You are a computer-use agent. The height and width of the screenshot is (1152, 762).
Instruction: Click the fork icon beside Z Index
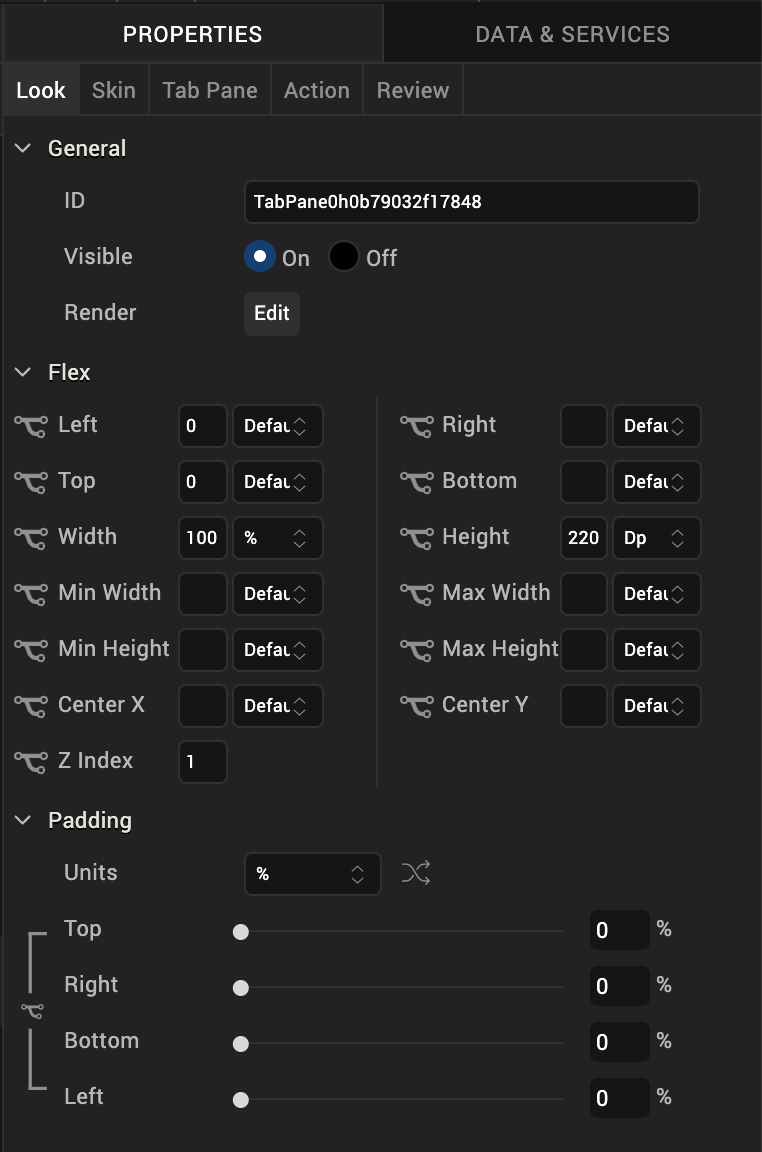pyautogui.click(x=30, y=762)
